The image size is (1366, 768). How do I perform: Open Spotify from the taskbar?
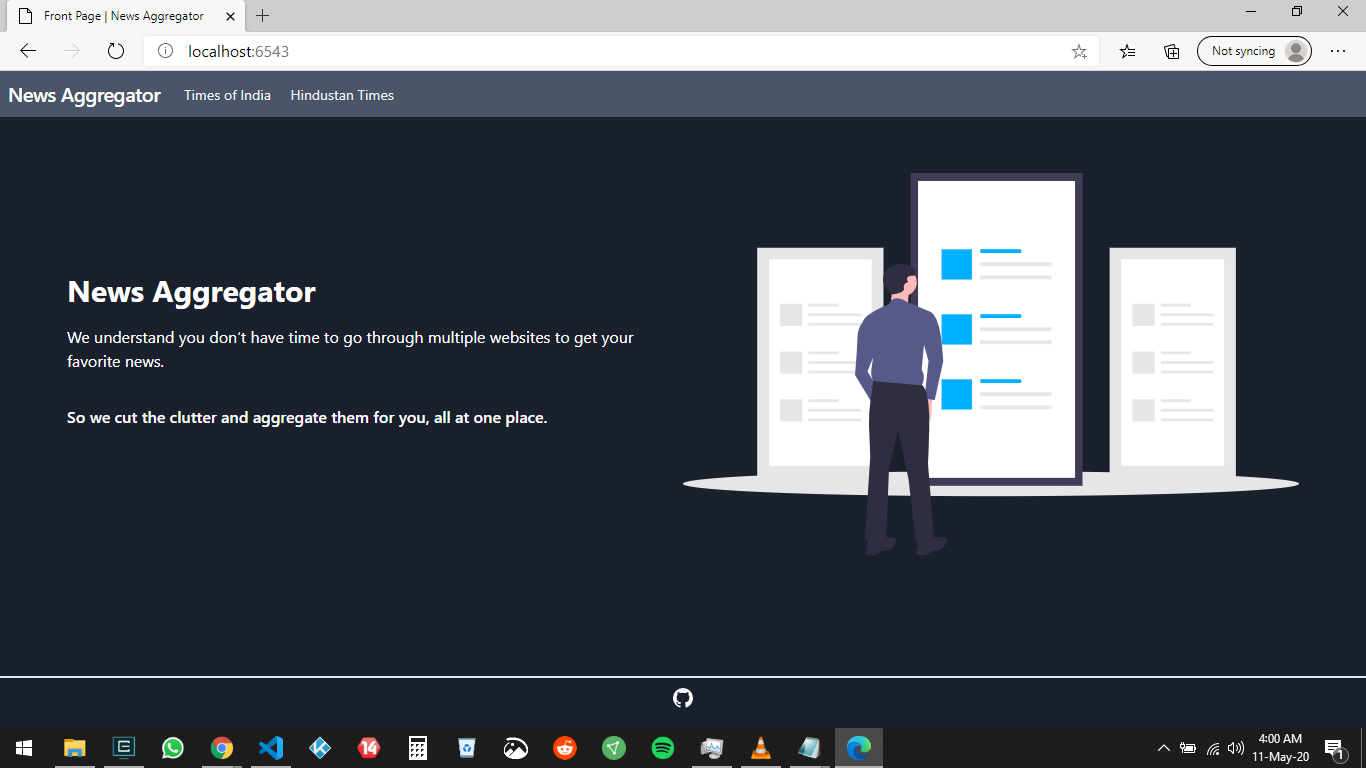[663, 748]
